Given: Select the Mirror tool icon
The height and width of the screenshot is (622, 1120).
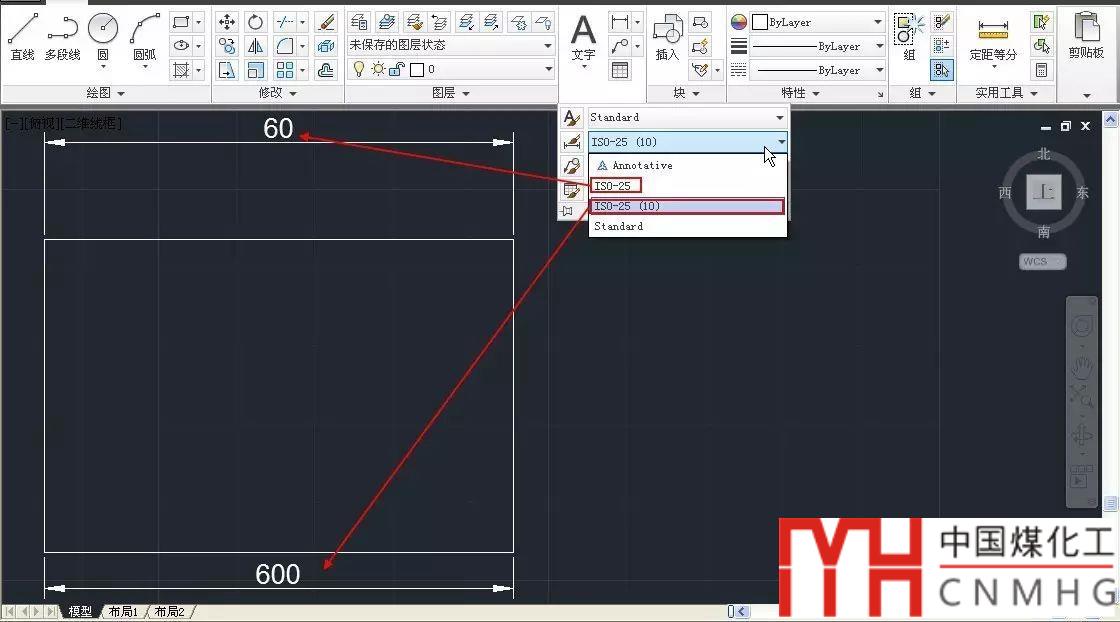Looking at the screenshot, I should point(256,46).
